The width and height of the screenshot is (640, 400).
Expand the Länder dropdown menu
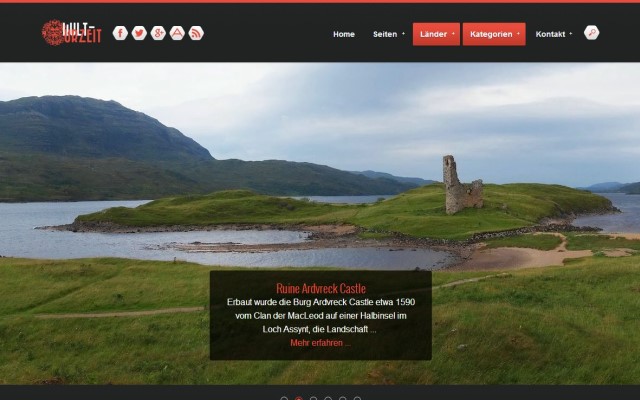[436, 34]
